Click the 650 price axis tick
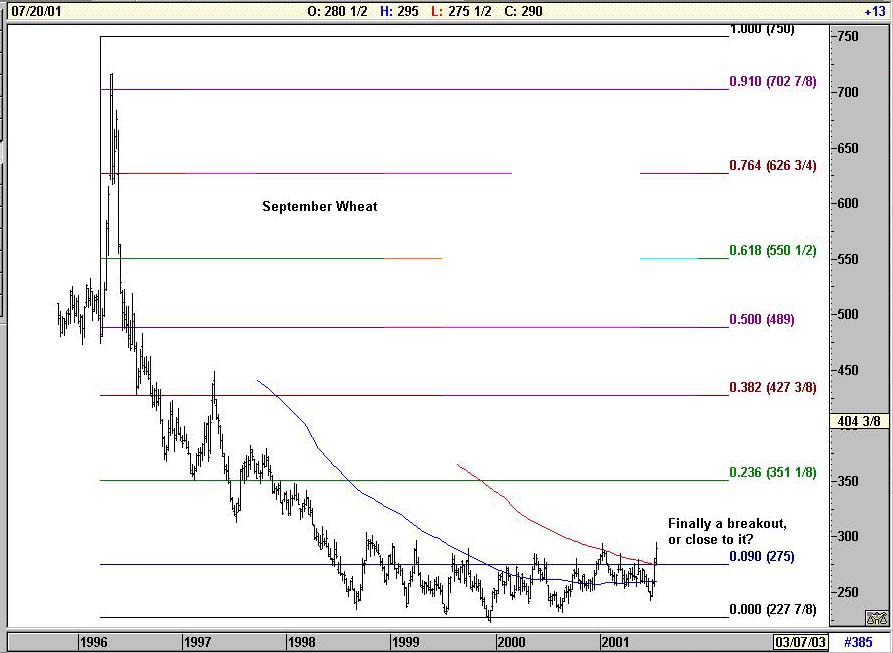Screen dimensions: 893x653 [x=847, y=149]
